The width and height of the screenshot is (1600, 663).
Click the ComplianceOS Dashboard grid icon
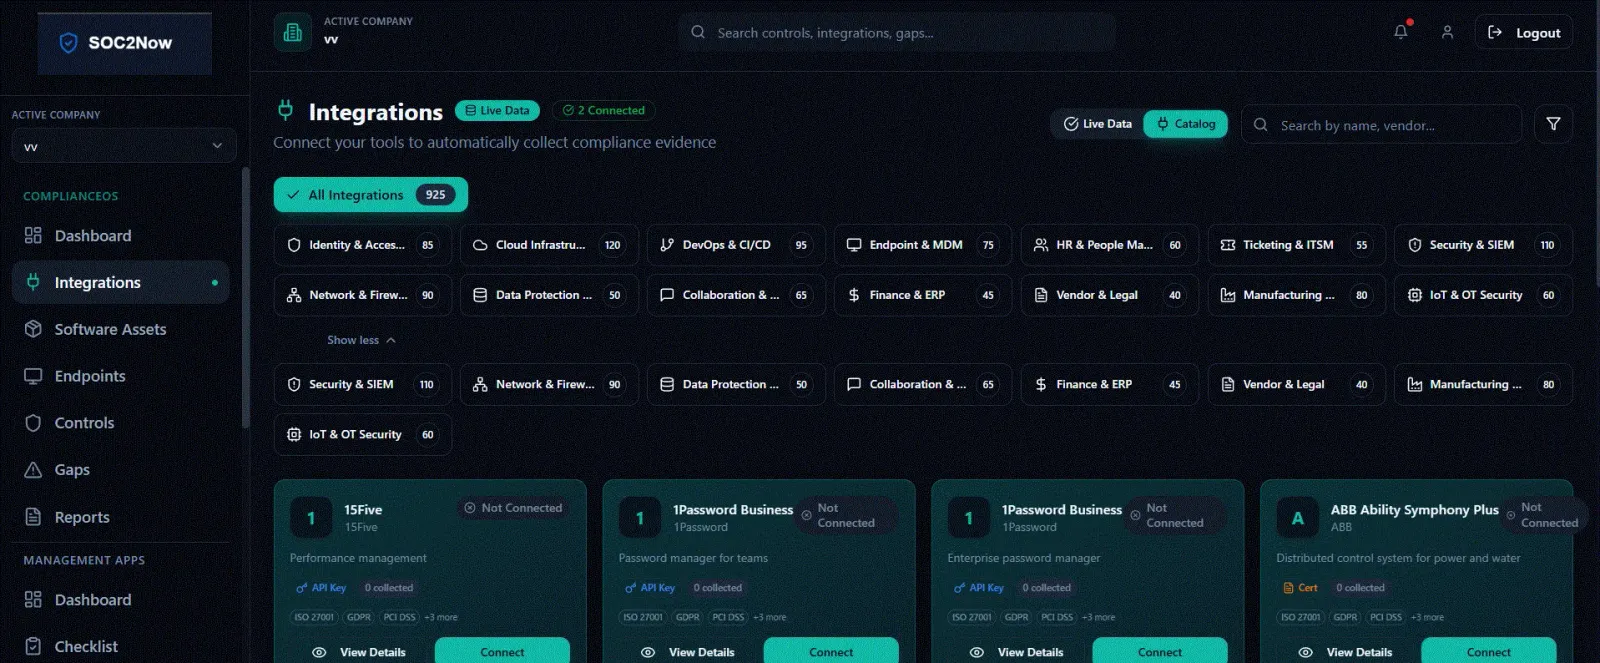tap(33, 235)
